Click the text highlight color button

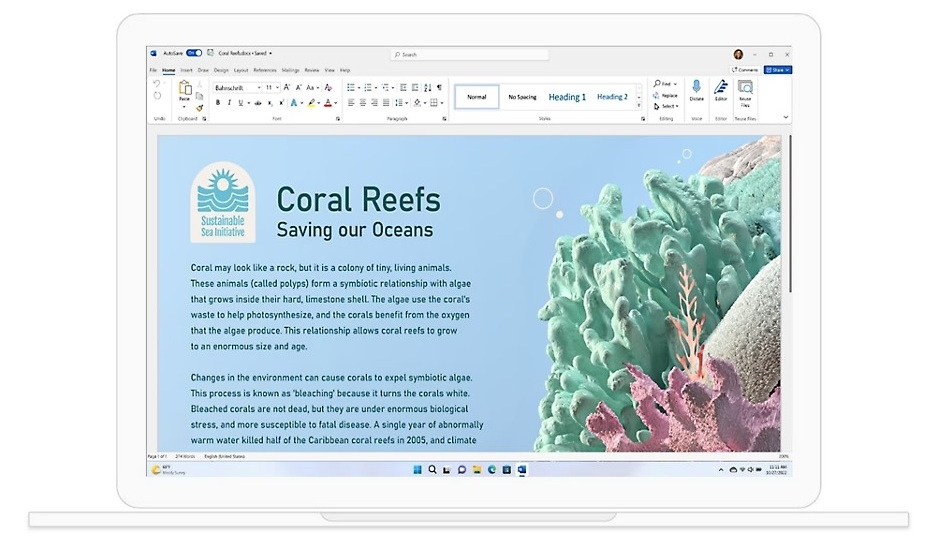(x=312, y=102)
